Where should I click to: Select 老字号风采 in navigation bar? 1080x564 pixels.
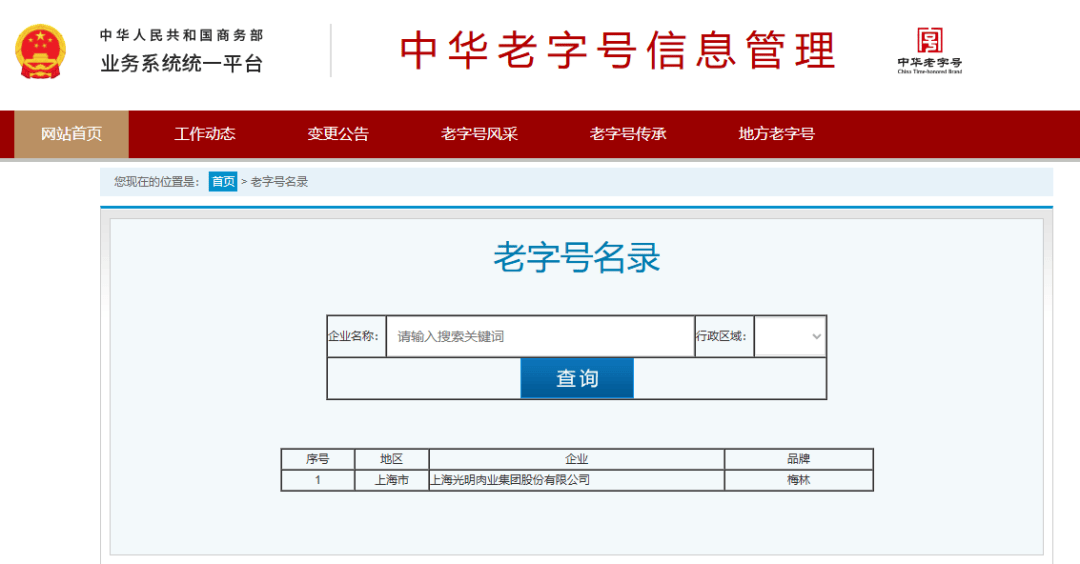tap(479, 134)
